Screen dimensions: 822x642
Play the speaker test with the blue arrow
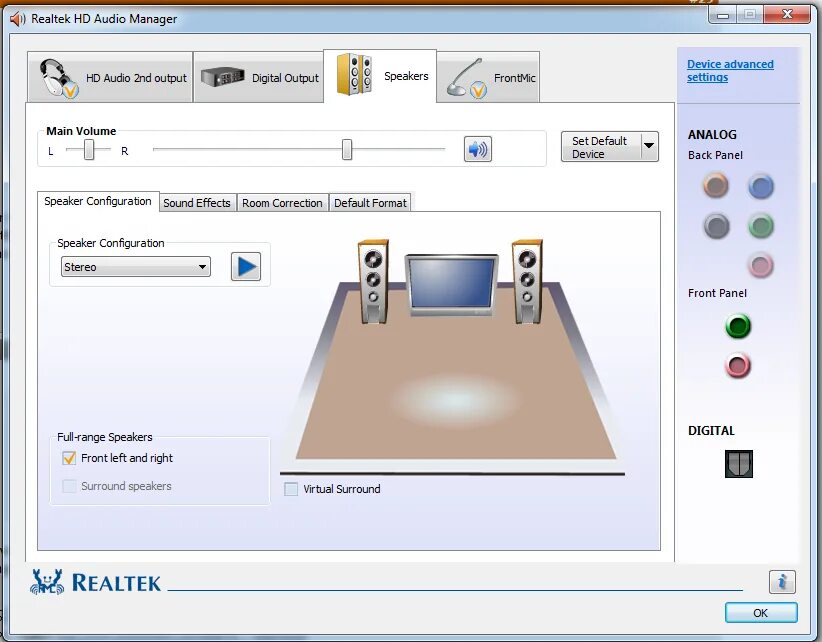(246, 266)
